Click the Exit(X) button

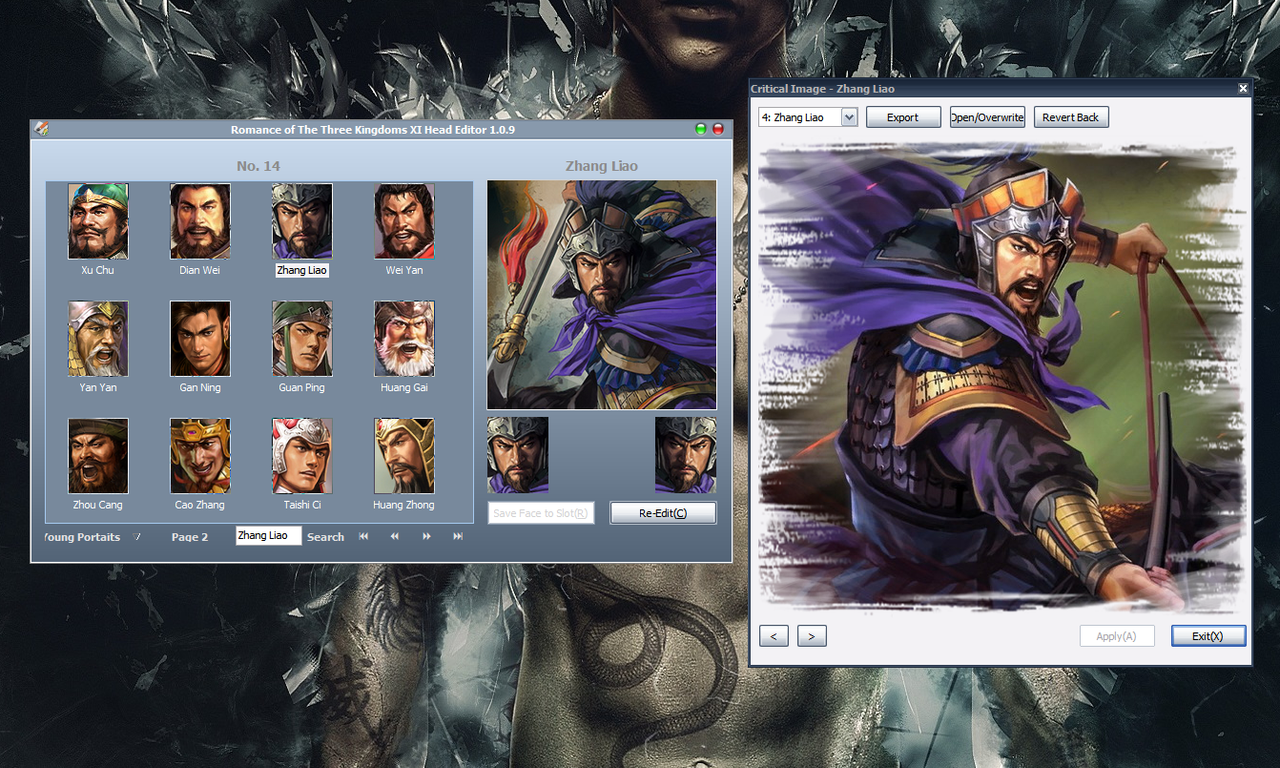click(1209, 636)
